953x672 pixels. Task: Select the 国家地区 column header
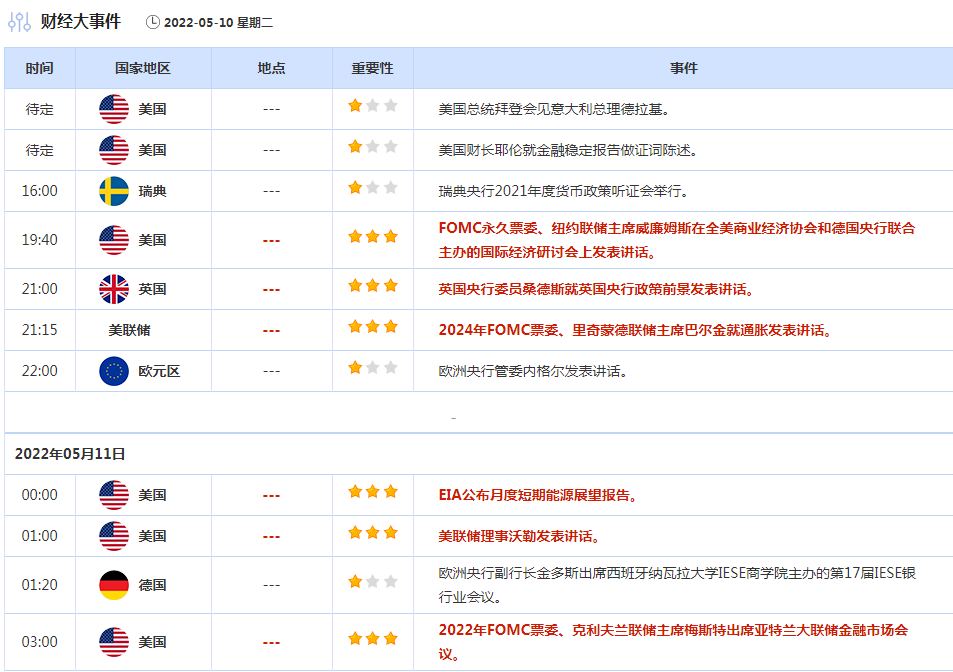click(x=143, y=68)
